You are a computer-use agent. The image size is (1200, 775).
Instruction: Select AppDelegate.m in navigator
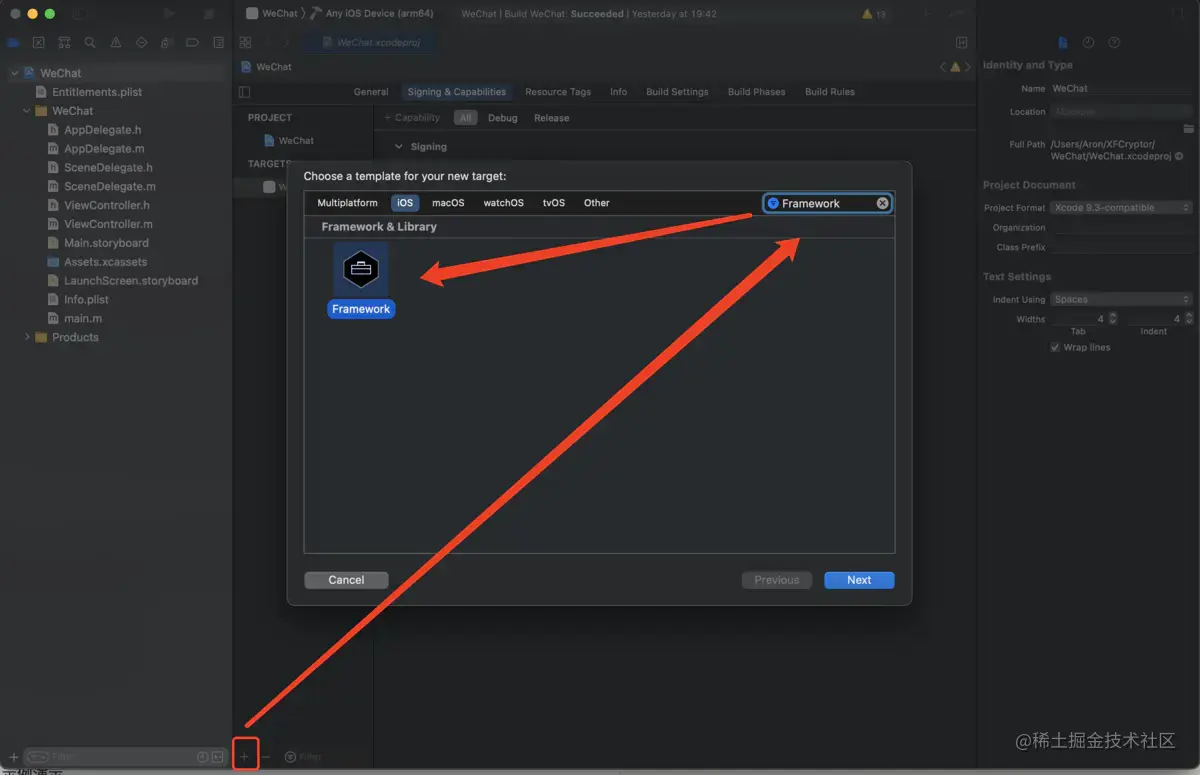click(x=104, y=149)
